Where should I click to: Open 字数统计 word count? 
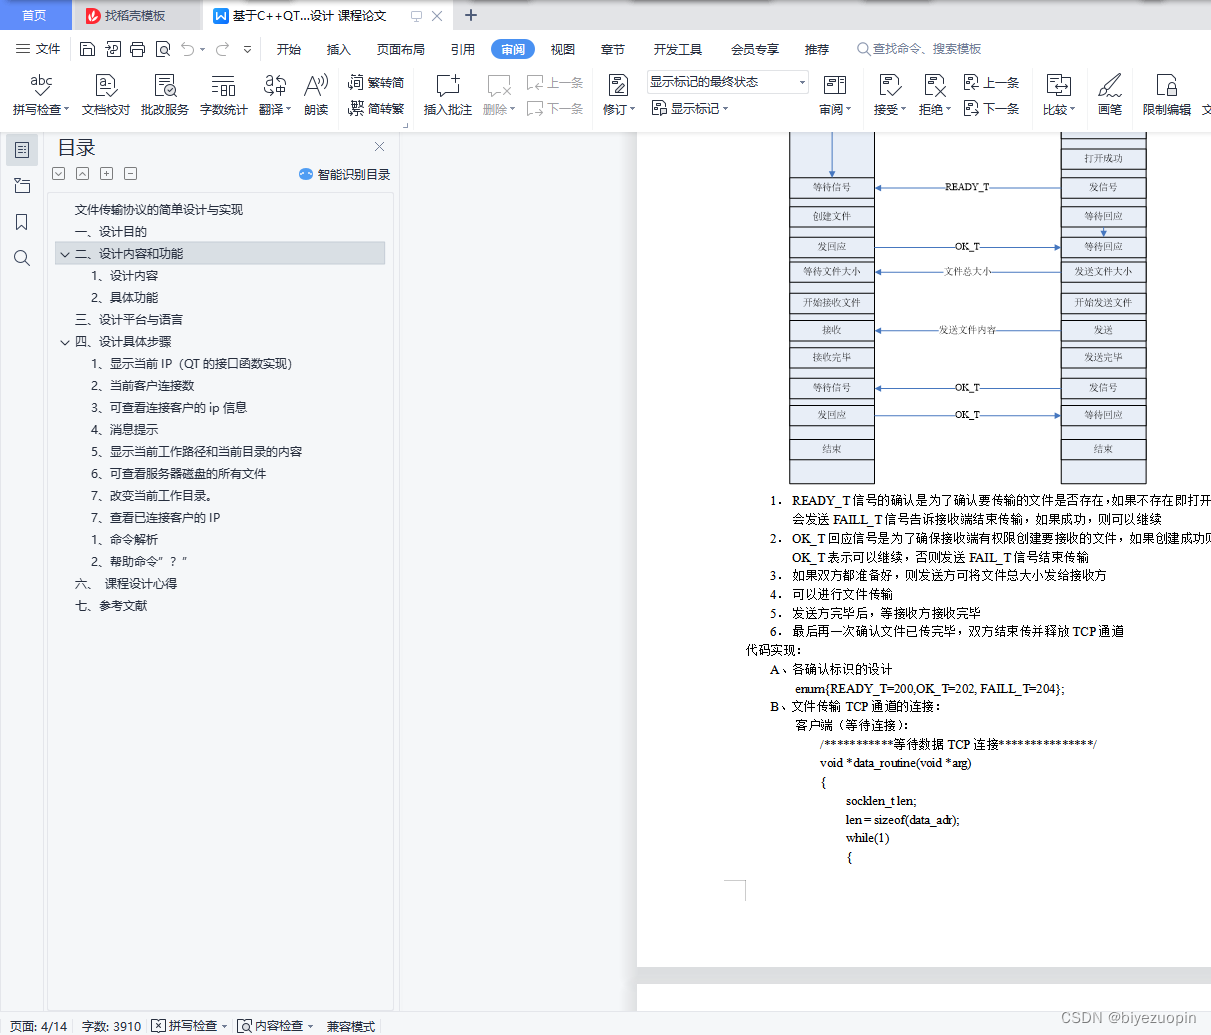tap(222, 95)
